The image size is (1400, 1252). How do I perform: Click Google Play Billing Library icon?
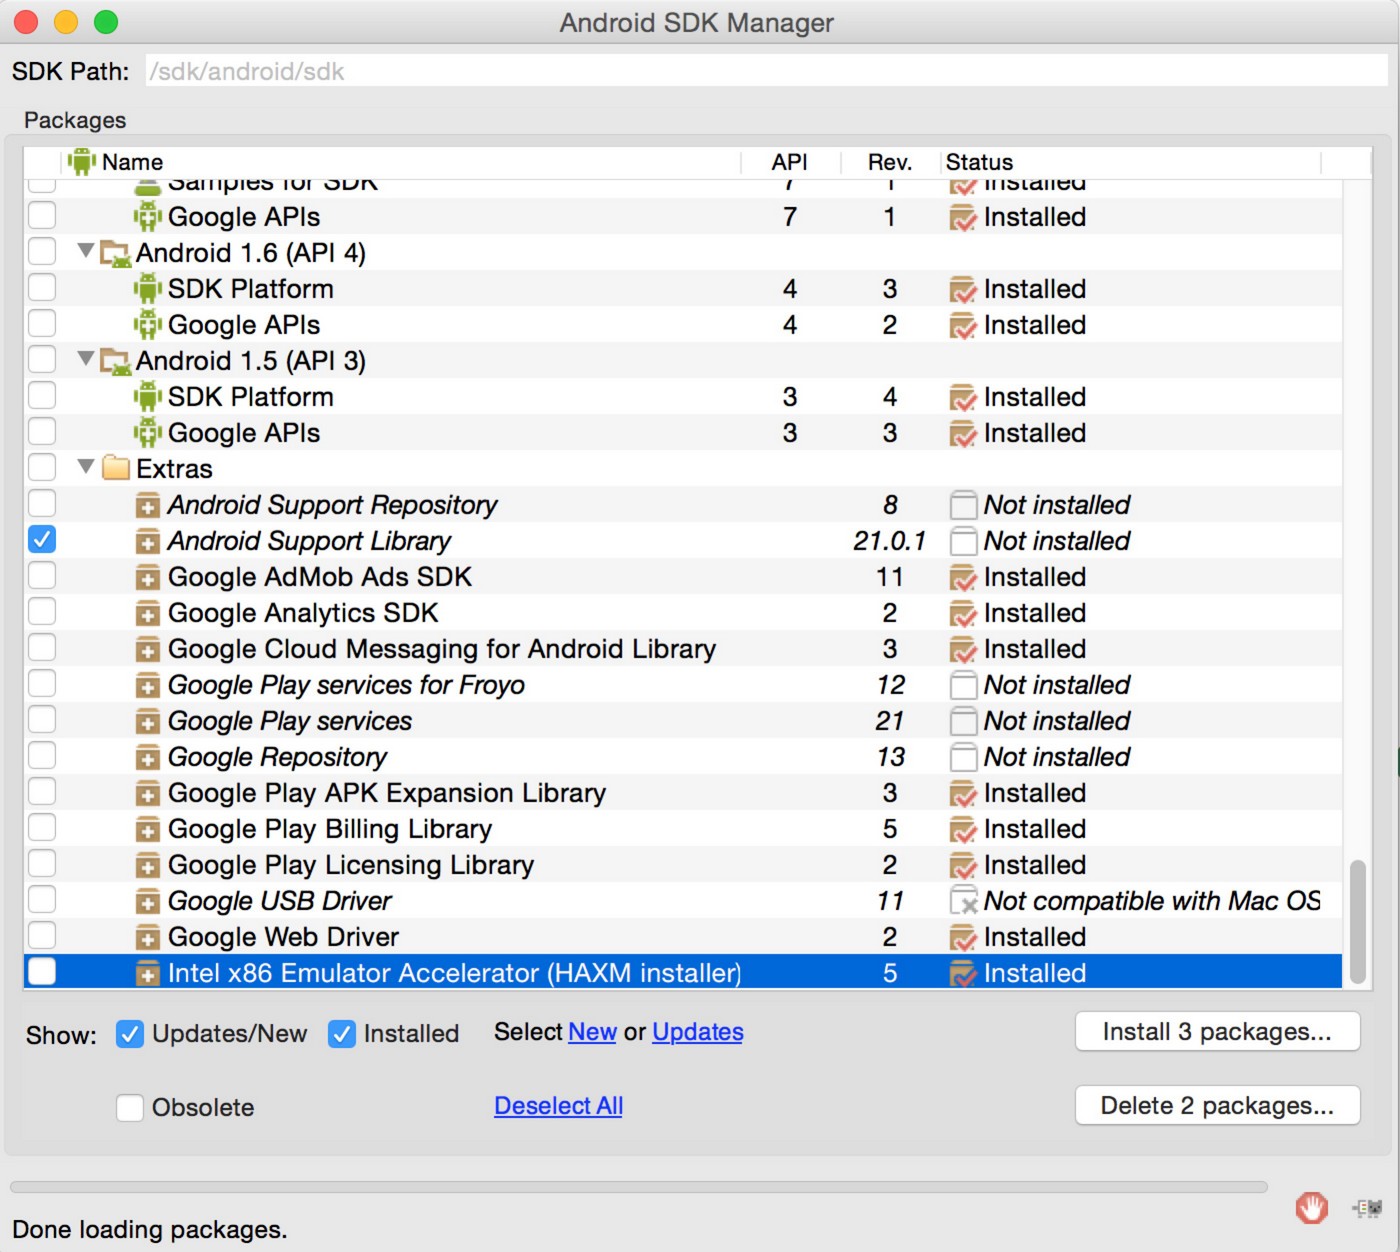(148, 829)
